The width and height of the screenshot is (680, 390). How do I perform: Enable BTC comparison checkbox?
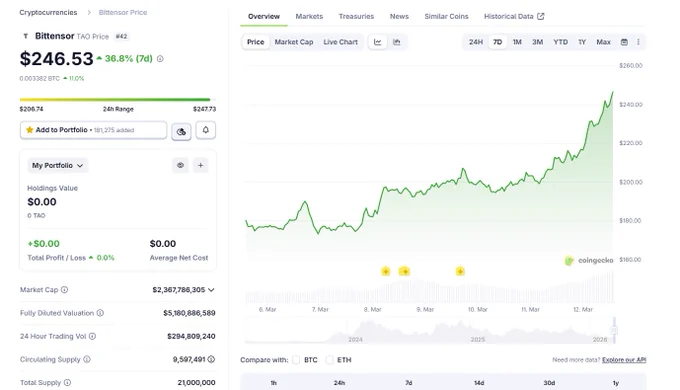(296, 360)
